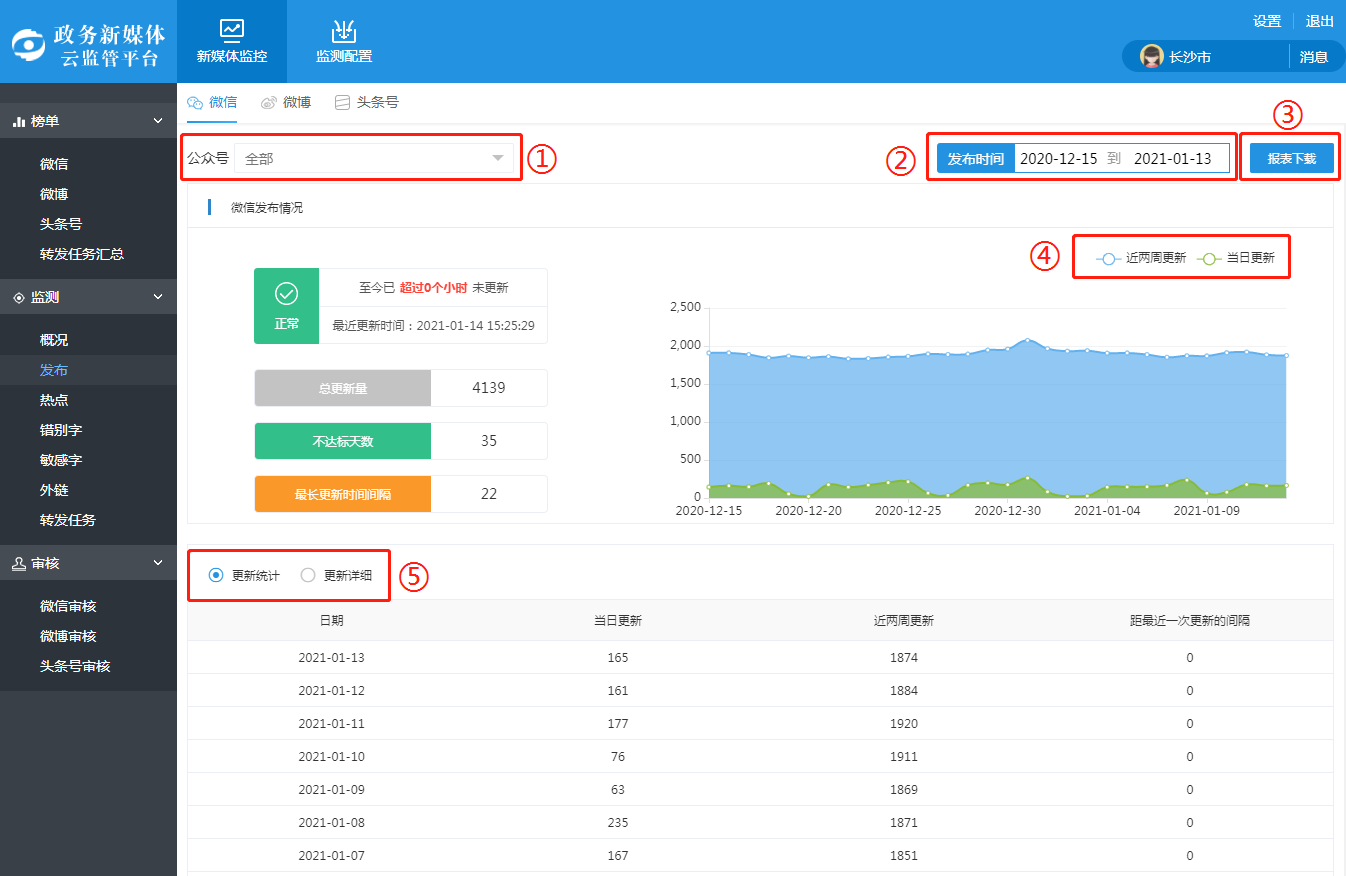Select the 更新详细 radio button

tap(308, 575)
